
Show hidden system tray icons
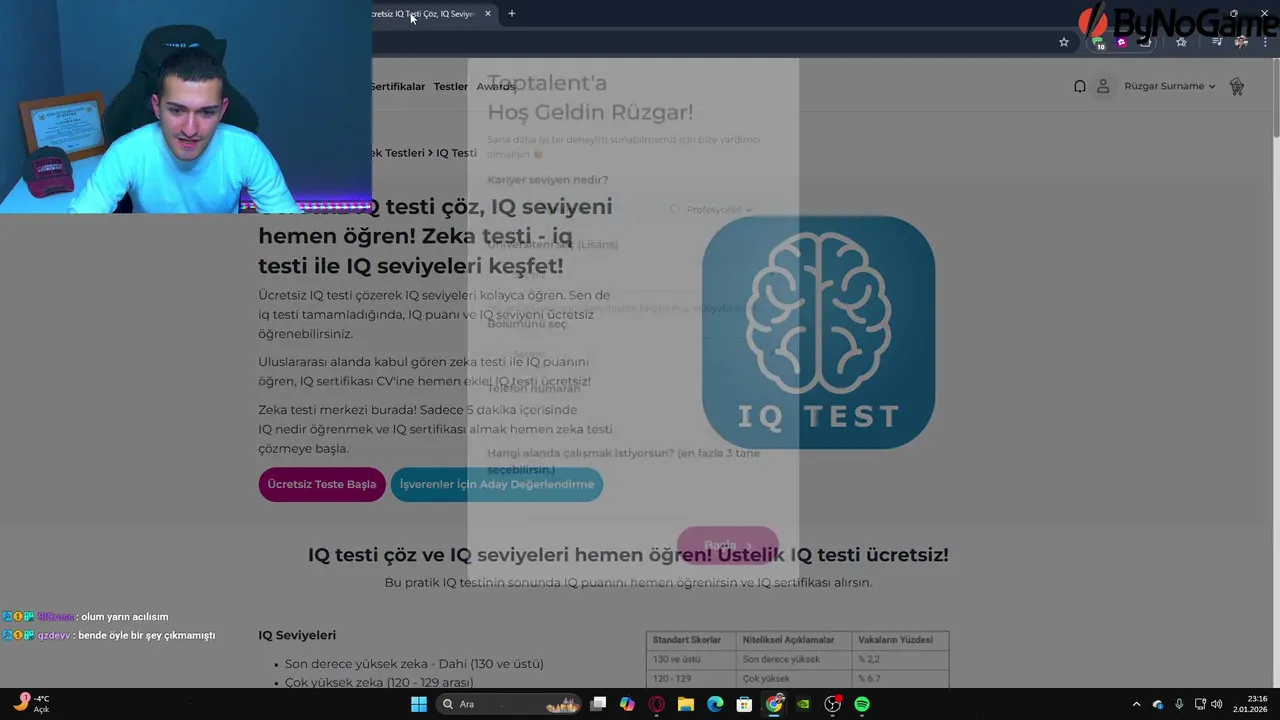click(x=1136, y=704)
